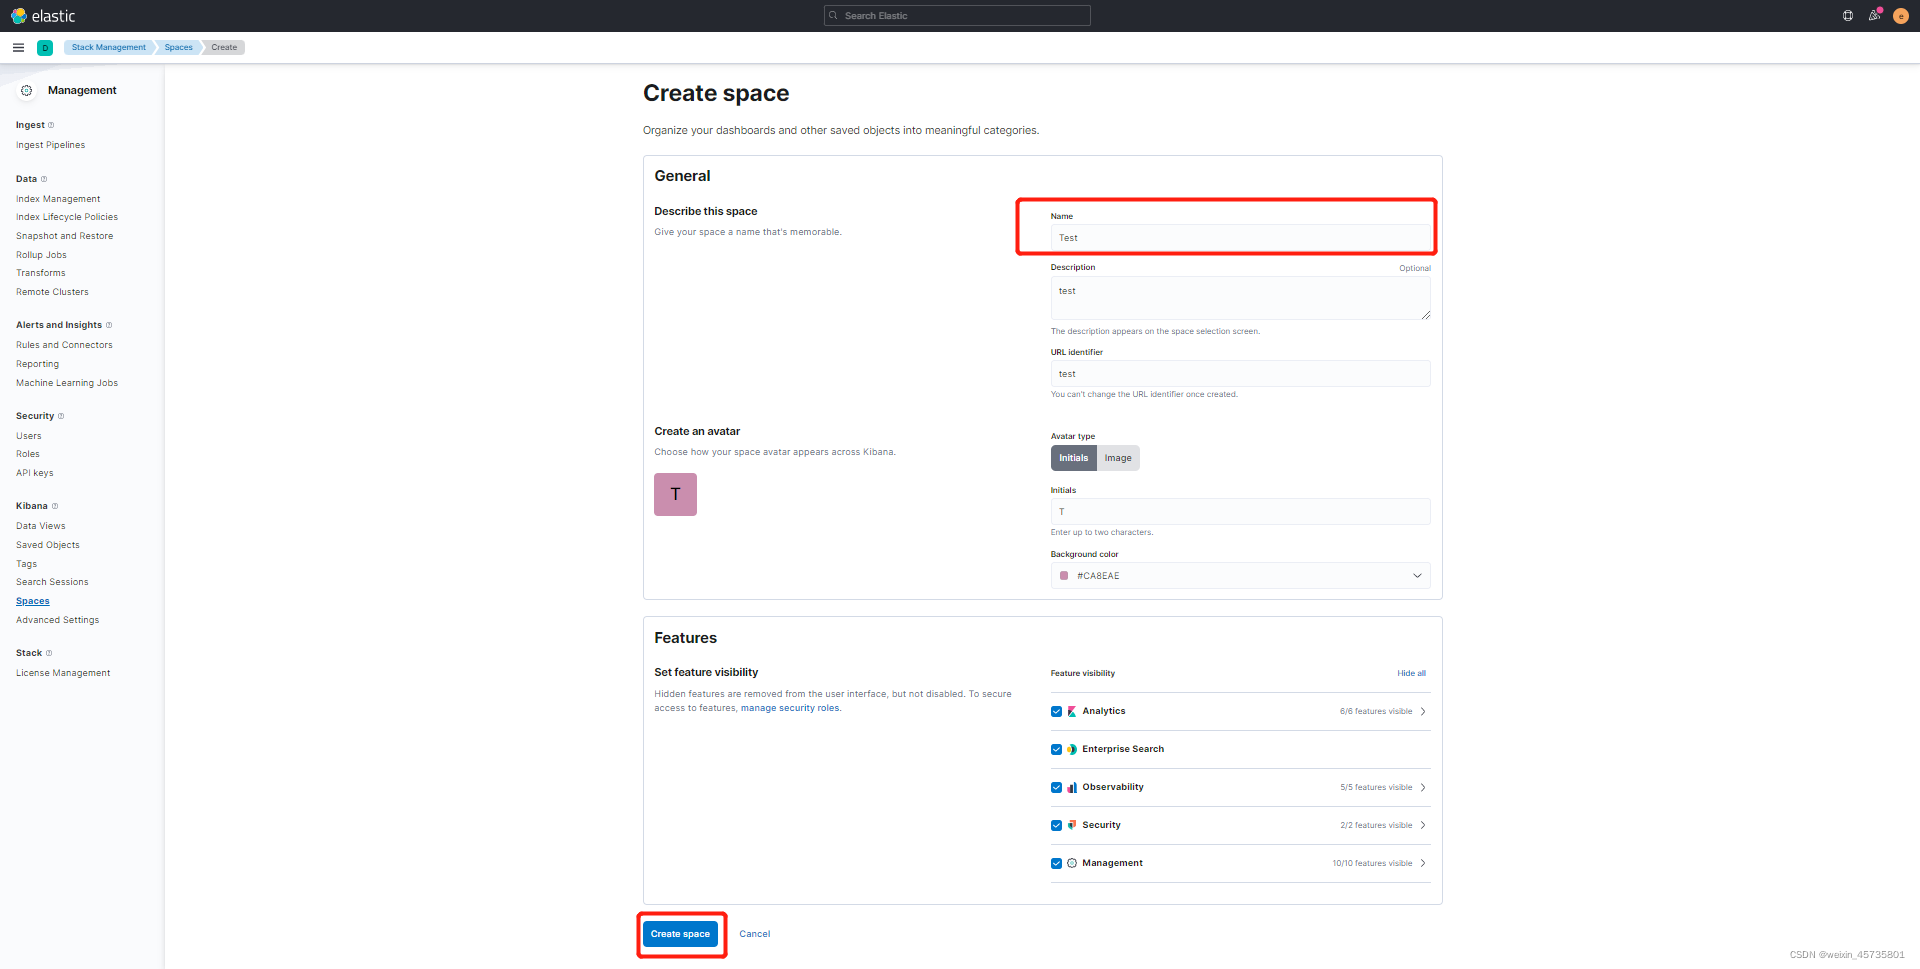Expand the Observability features chevron

(1423, 787)
